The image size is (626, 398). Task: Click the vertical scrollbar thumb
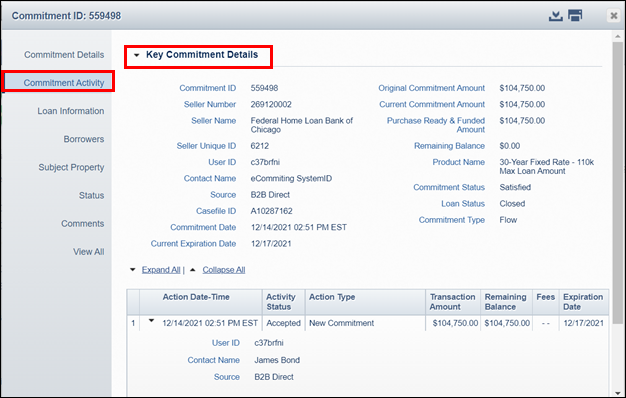pos(618,182)
